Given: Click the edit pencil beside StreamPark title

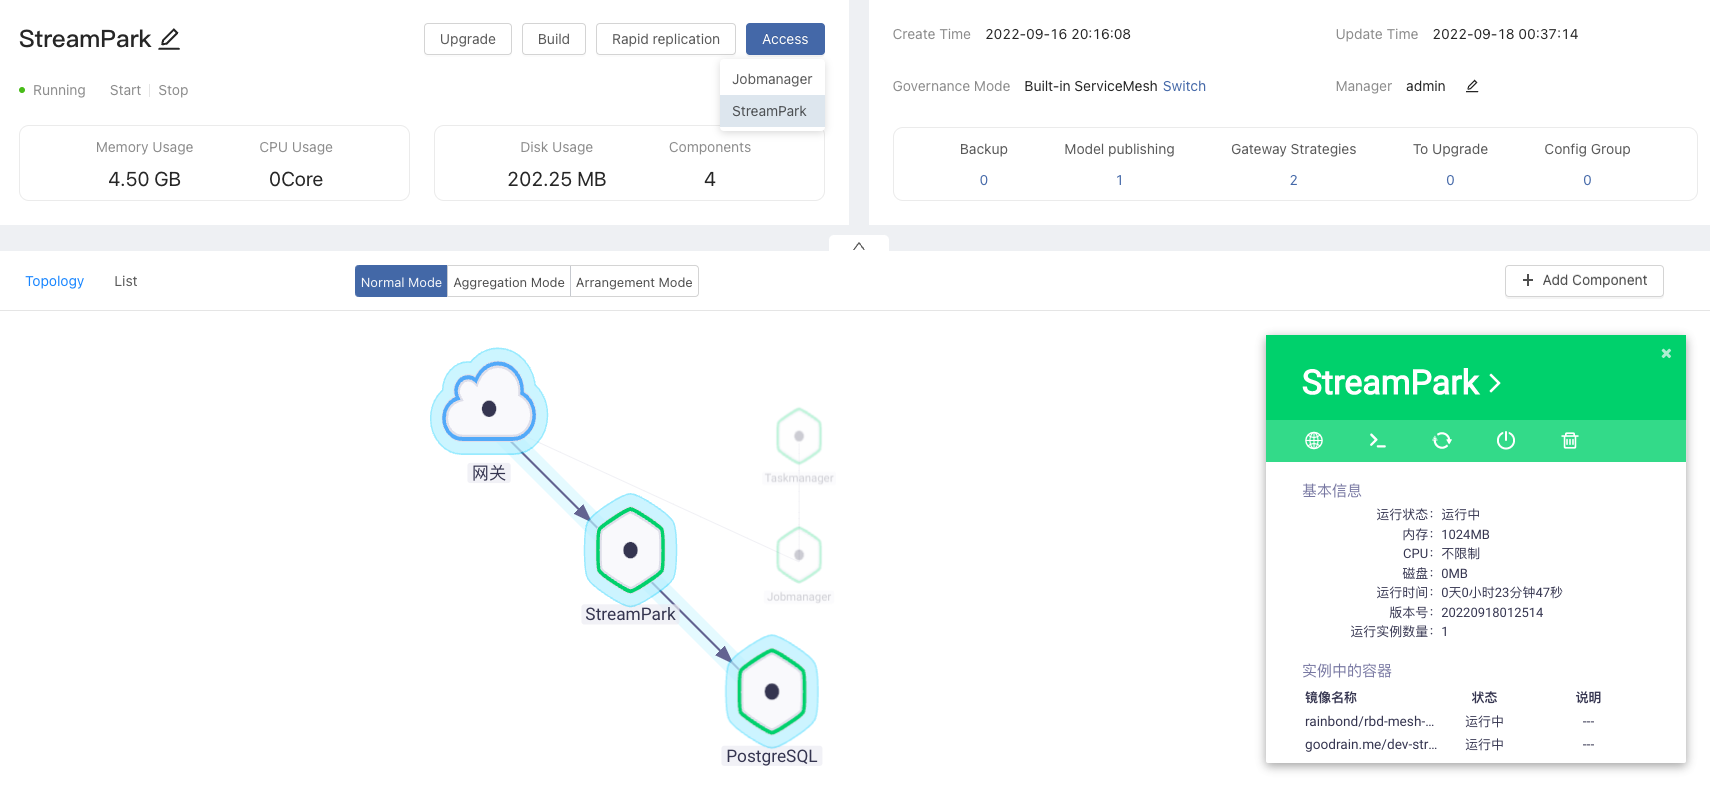Looking at the screenshot, I should [x=170, y=39].
